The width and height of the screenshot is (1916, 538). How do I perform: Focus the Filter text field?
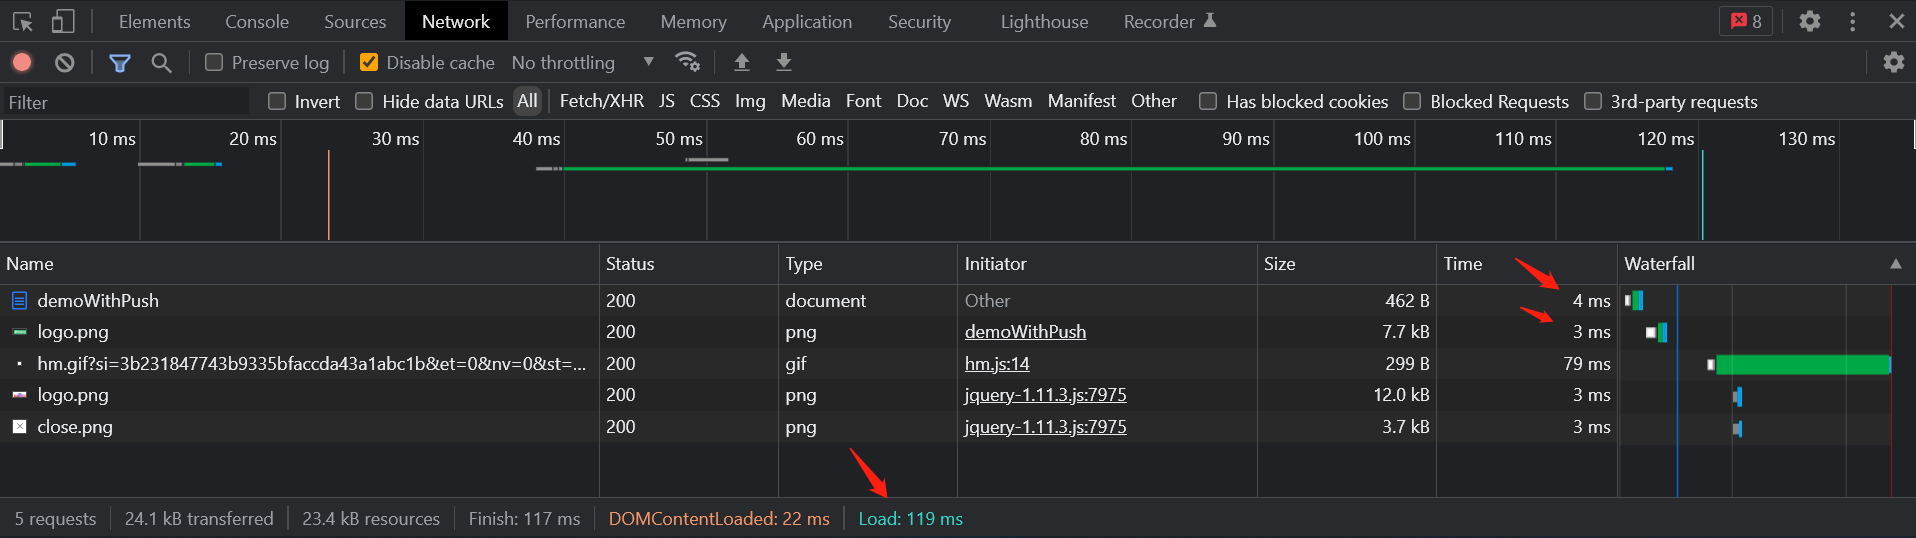point(126,102)
